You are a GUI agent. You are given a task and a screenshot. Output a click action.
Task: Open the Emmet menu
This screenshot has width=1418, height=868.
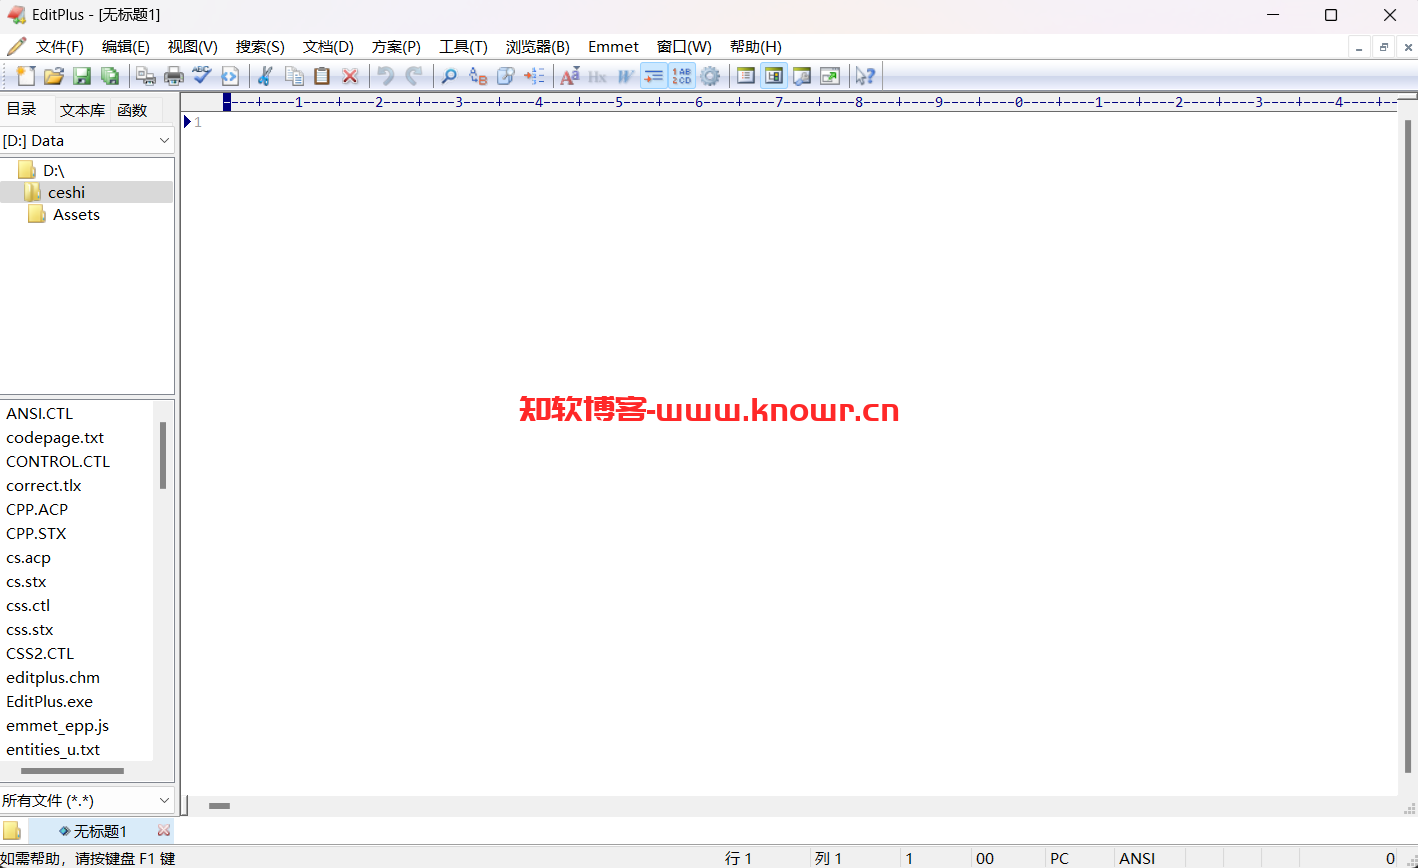pyautogui.click(x=613, y=47)
